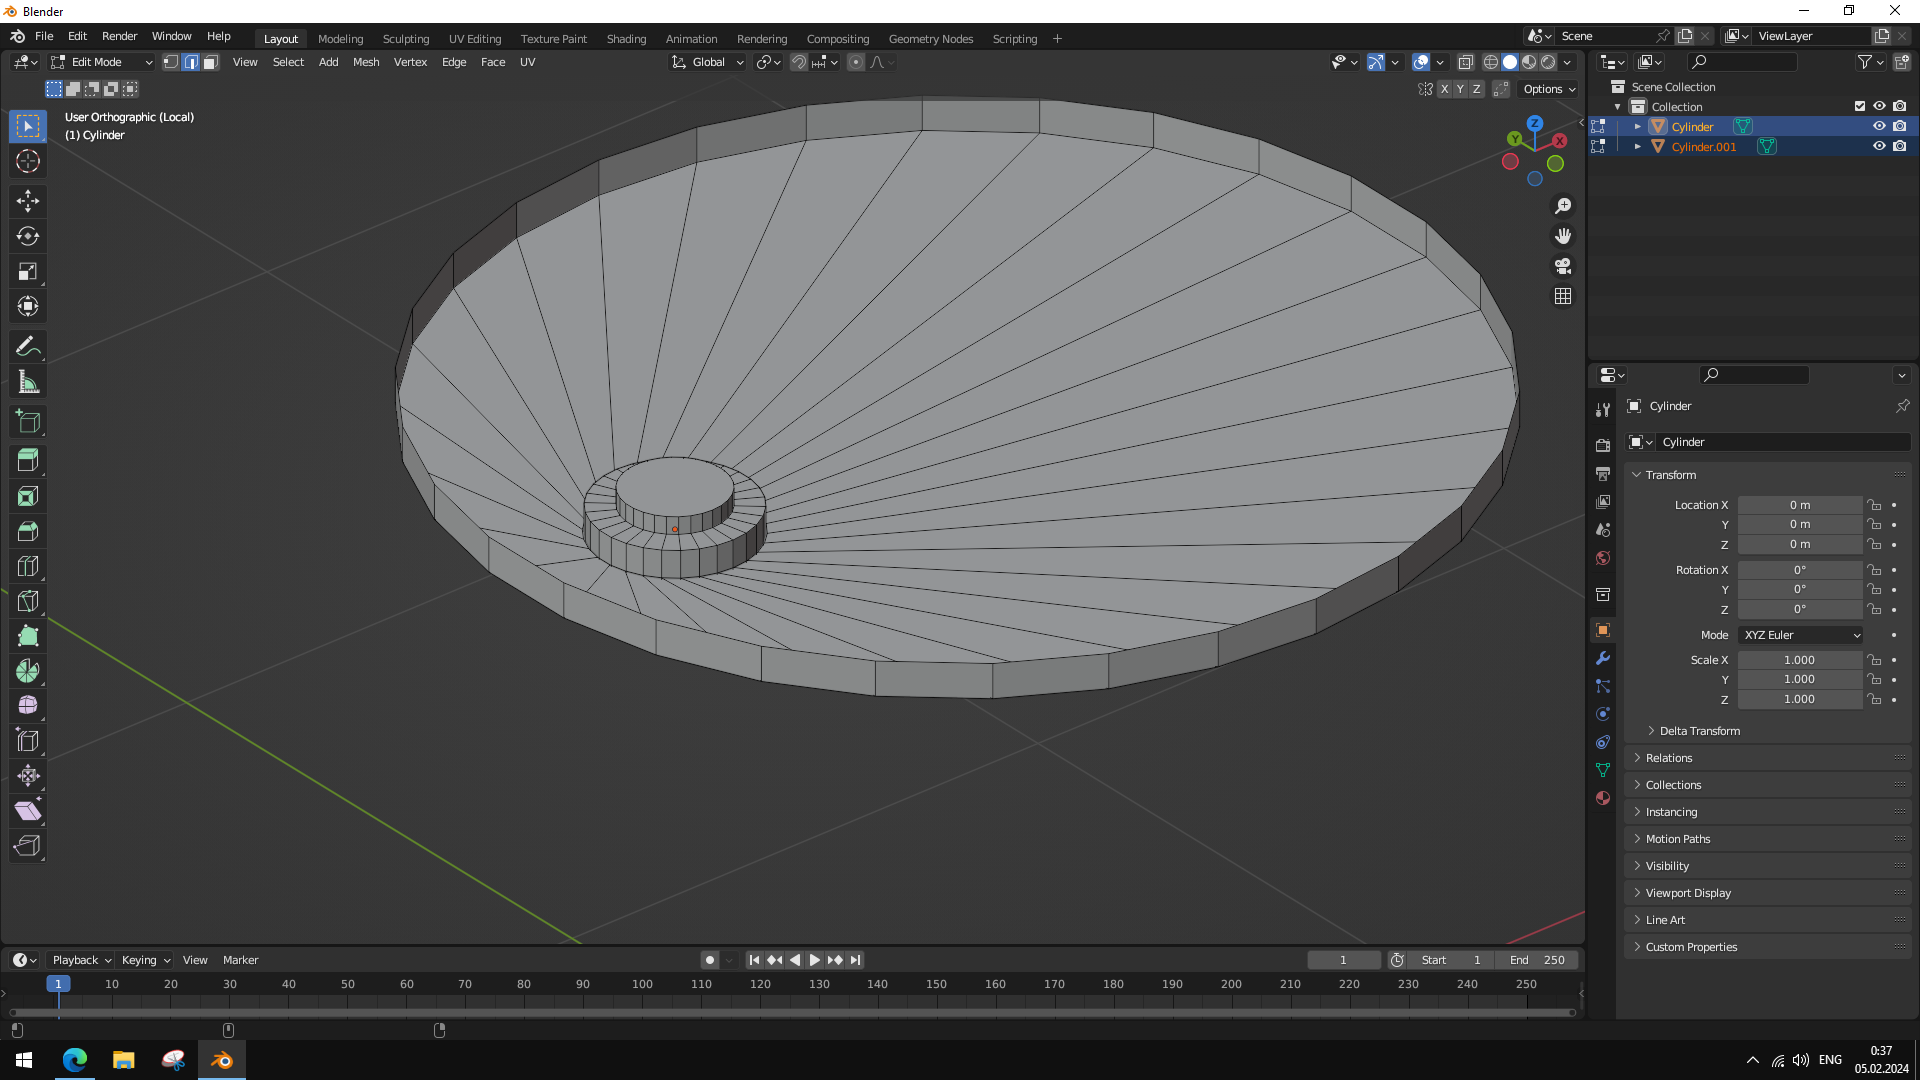
Task: Select the Move tool in toolbar
Action: pyautogui.click(x=29, y=199)
